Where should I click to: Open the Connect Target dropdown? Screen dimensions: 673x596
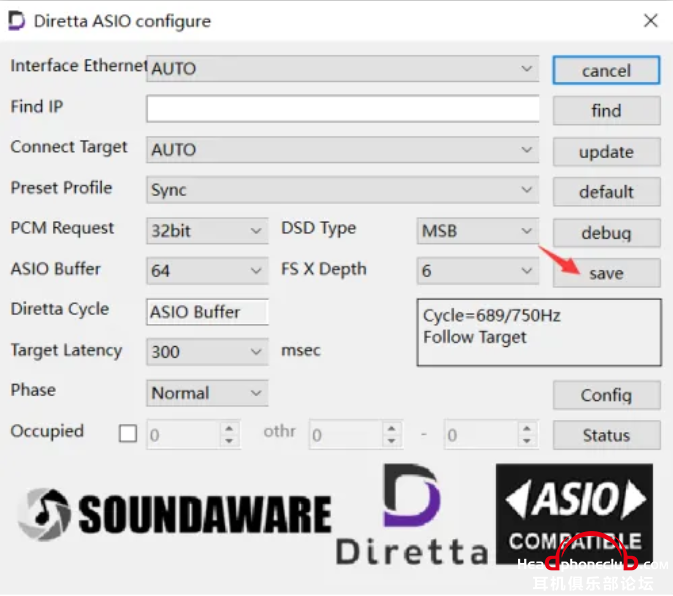click(343, 150)
